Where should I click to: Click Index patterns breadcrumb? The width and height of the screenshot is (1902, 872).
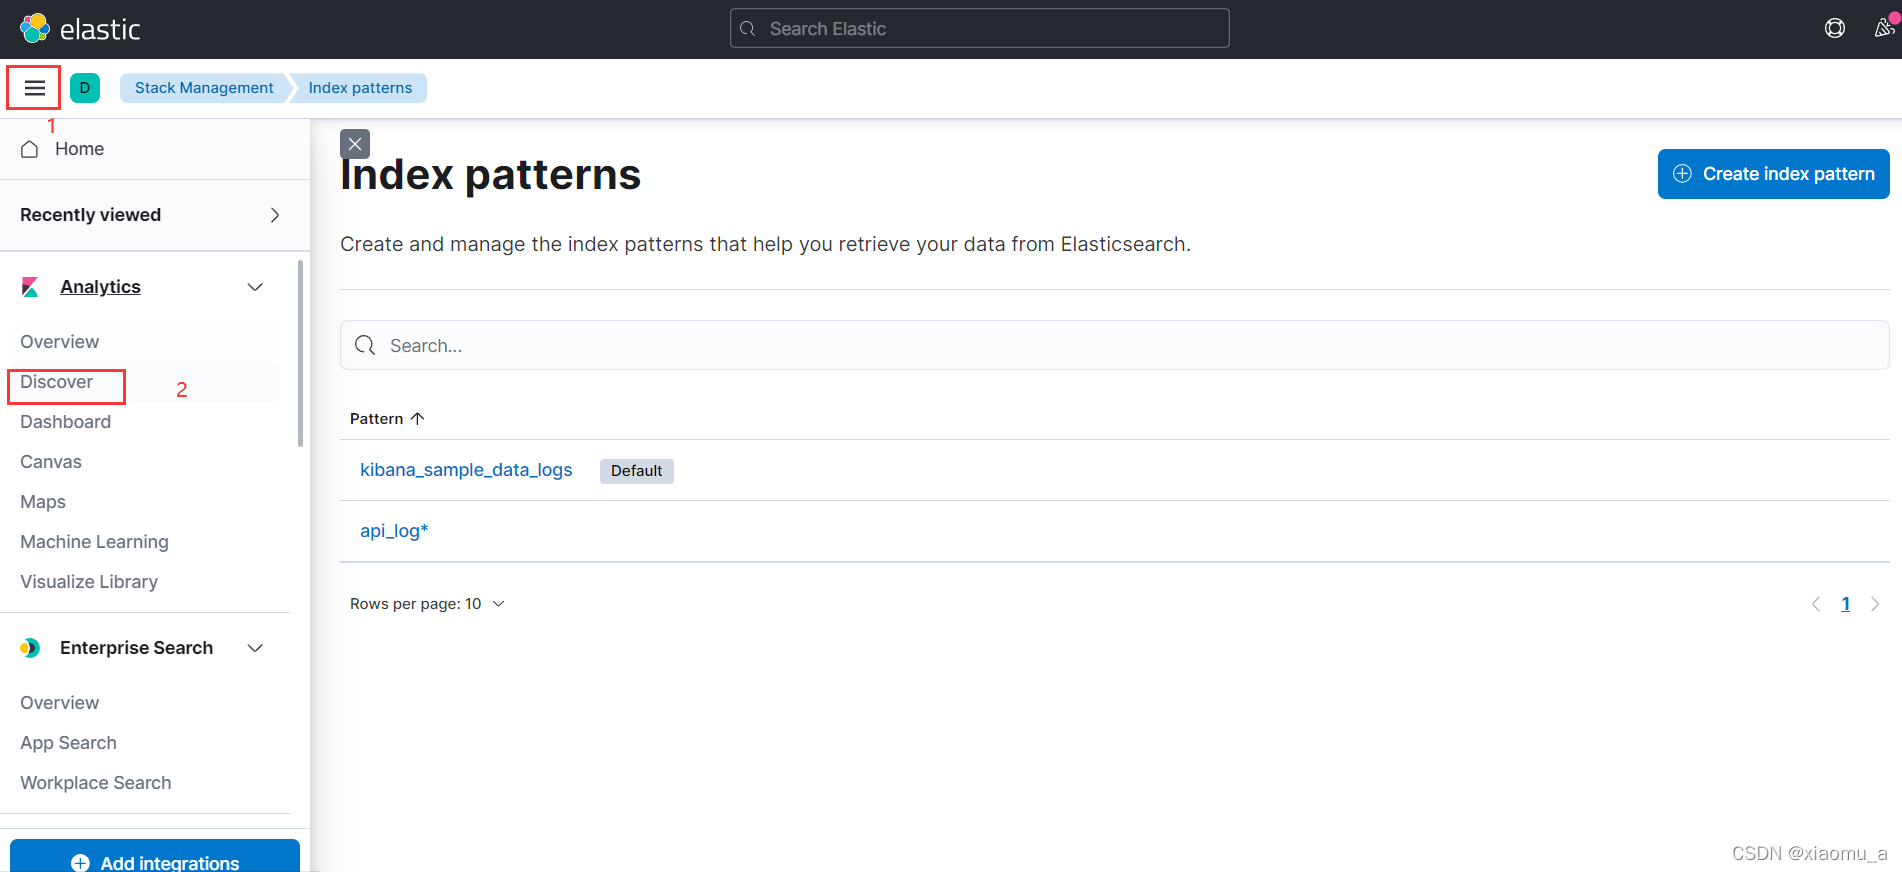(360, 88)
